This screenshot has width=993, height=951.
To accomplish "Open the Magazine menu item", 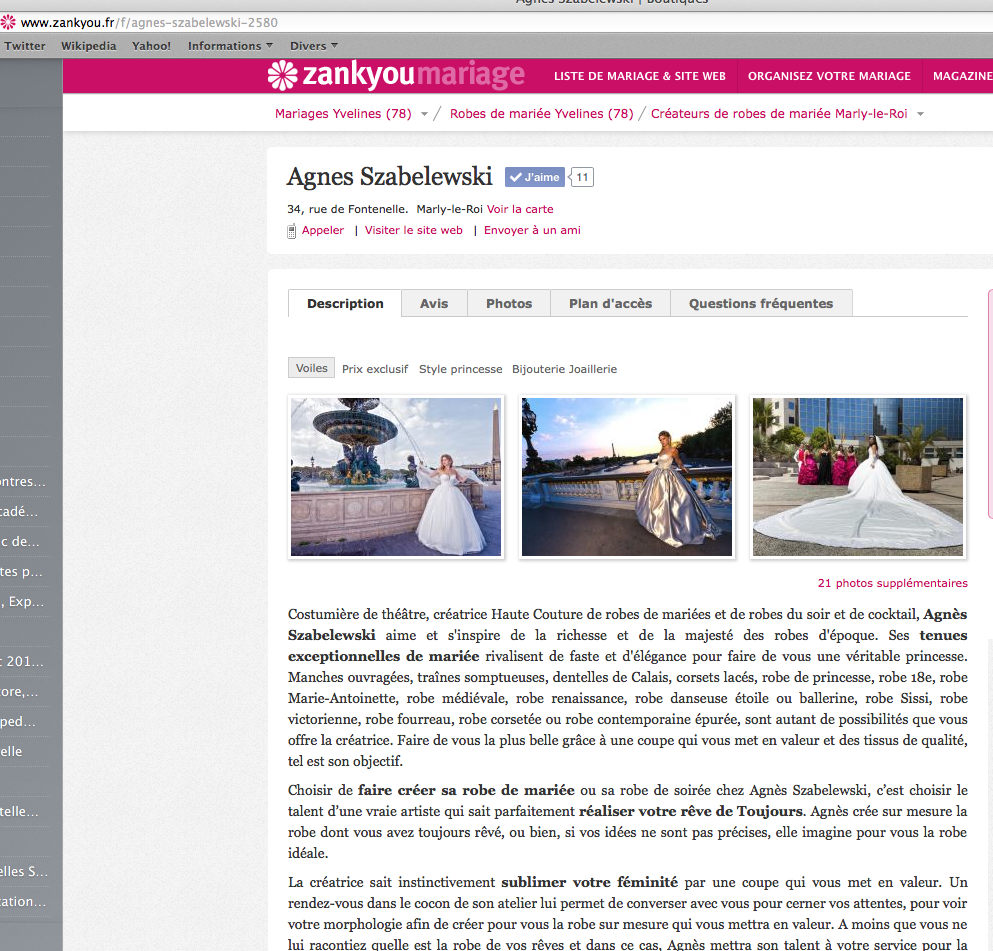I will coord(961,76).
